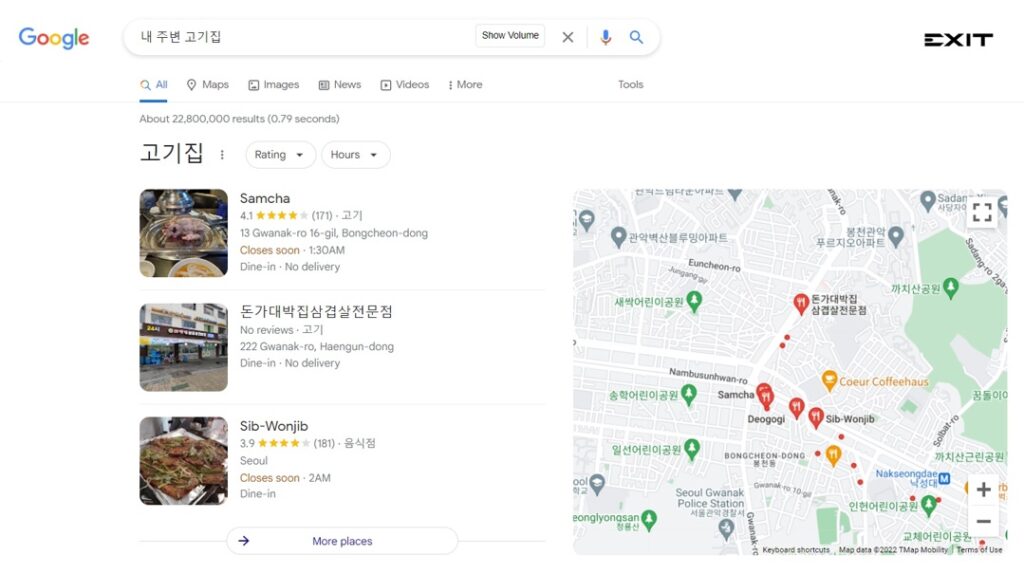Open the Samcha restaurant listing title
Viewport: 1024px width, 574px height.
264,198
